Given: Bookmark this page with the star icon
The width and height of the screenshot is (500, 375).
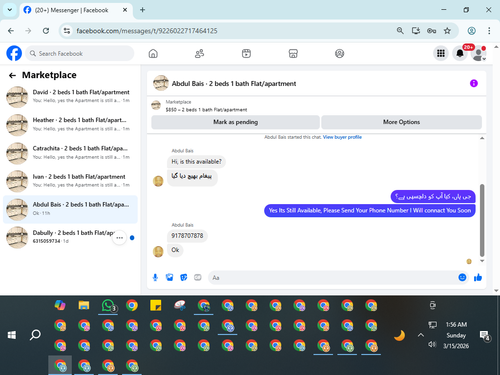Looking at the screenshot, I should (x=447, y=31).
